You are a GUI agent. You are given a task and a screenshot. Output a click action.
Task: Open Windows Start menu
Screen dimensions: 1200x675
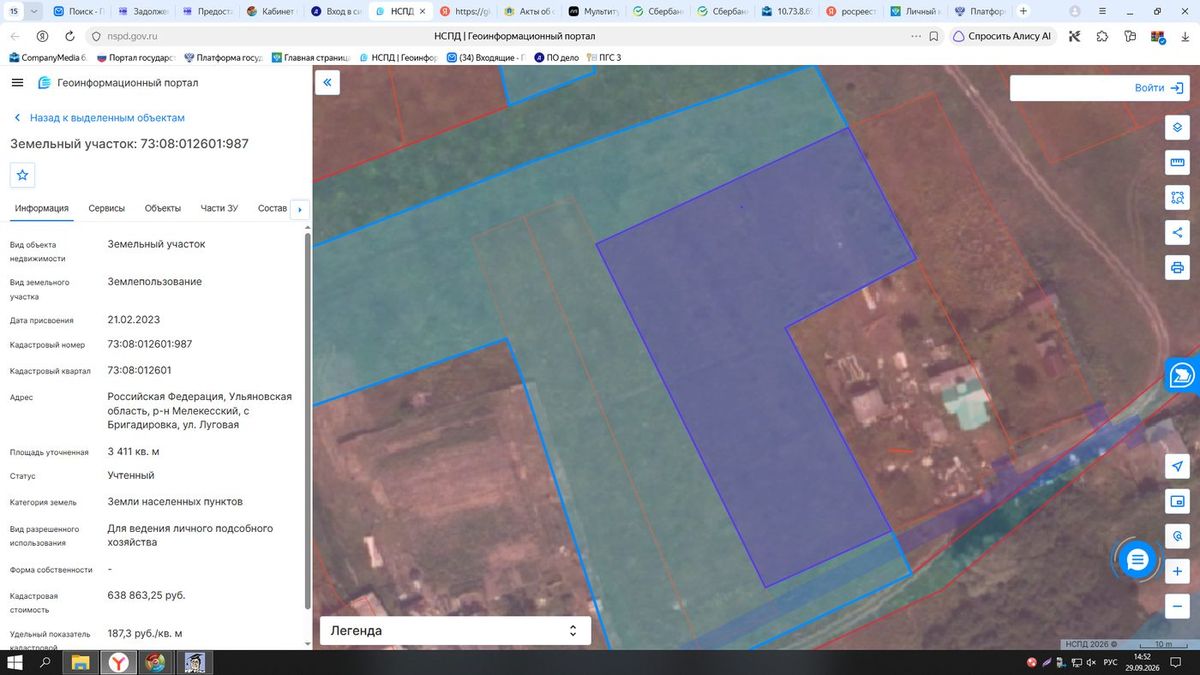15,663
